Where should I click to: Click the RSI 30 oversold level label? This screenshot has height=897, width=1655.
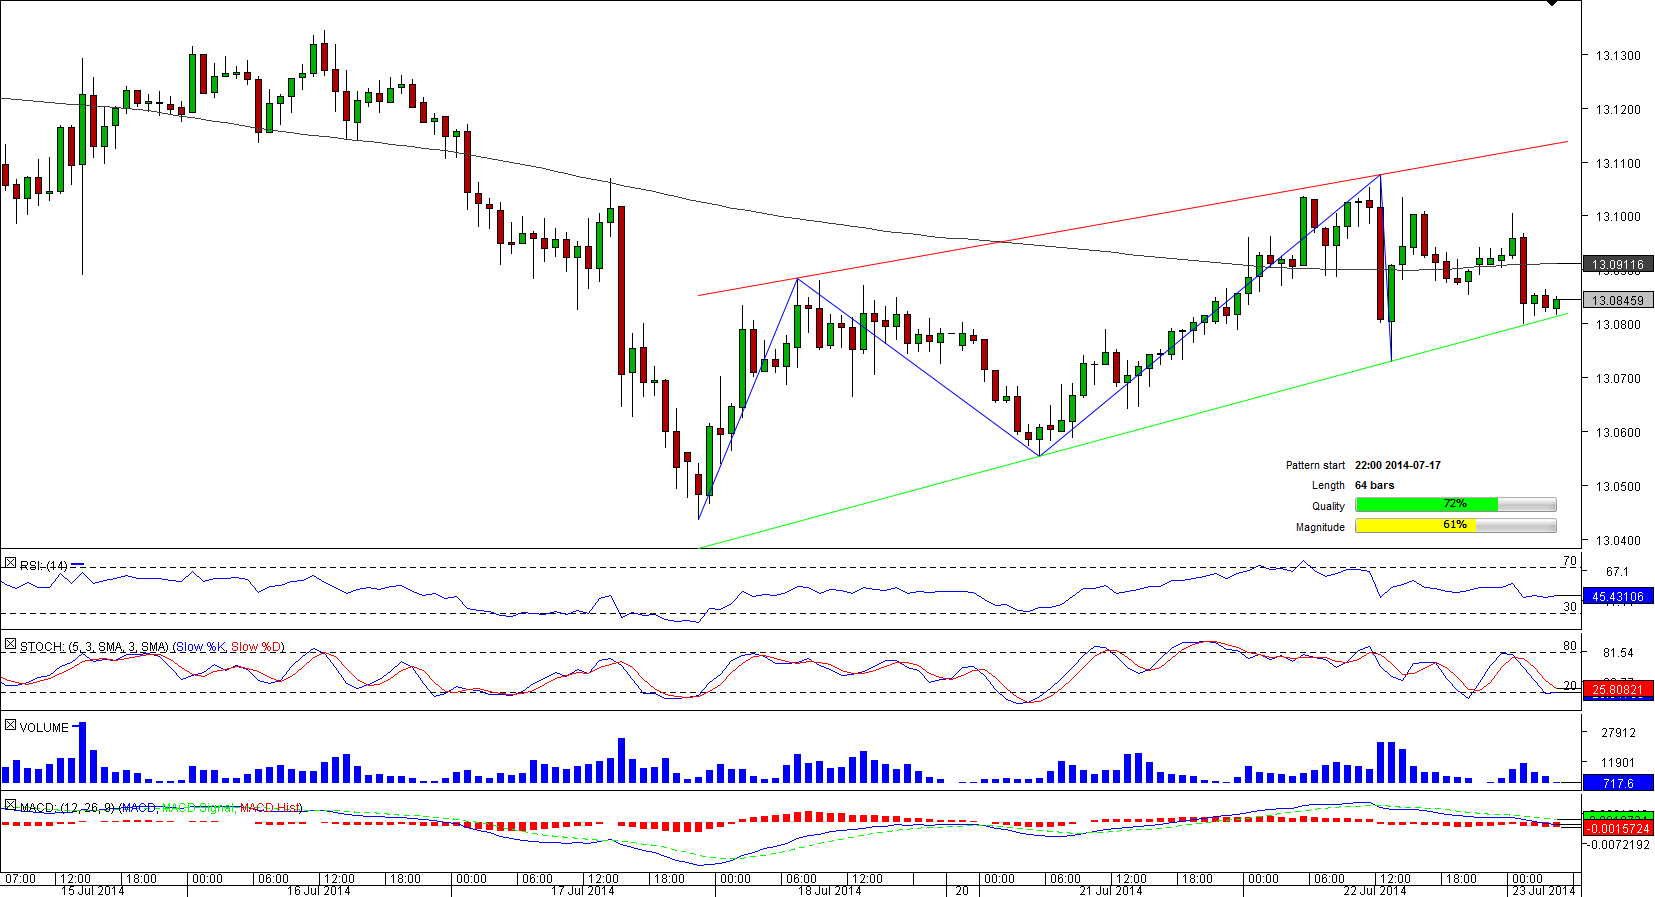click(1570, 607)
